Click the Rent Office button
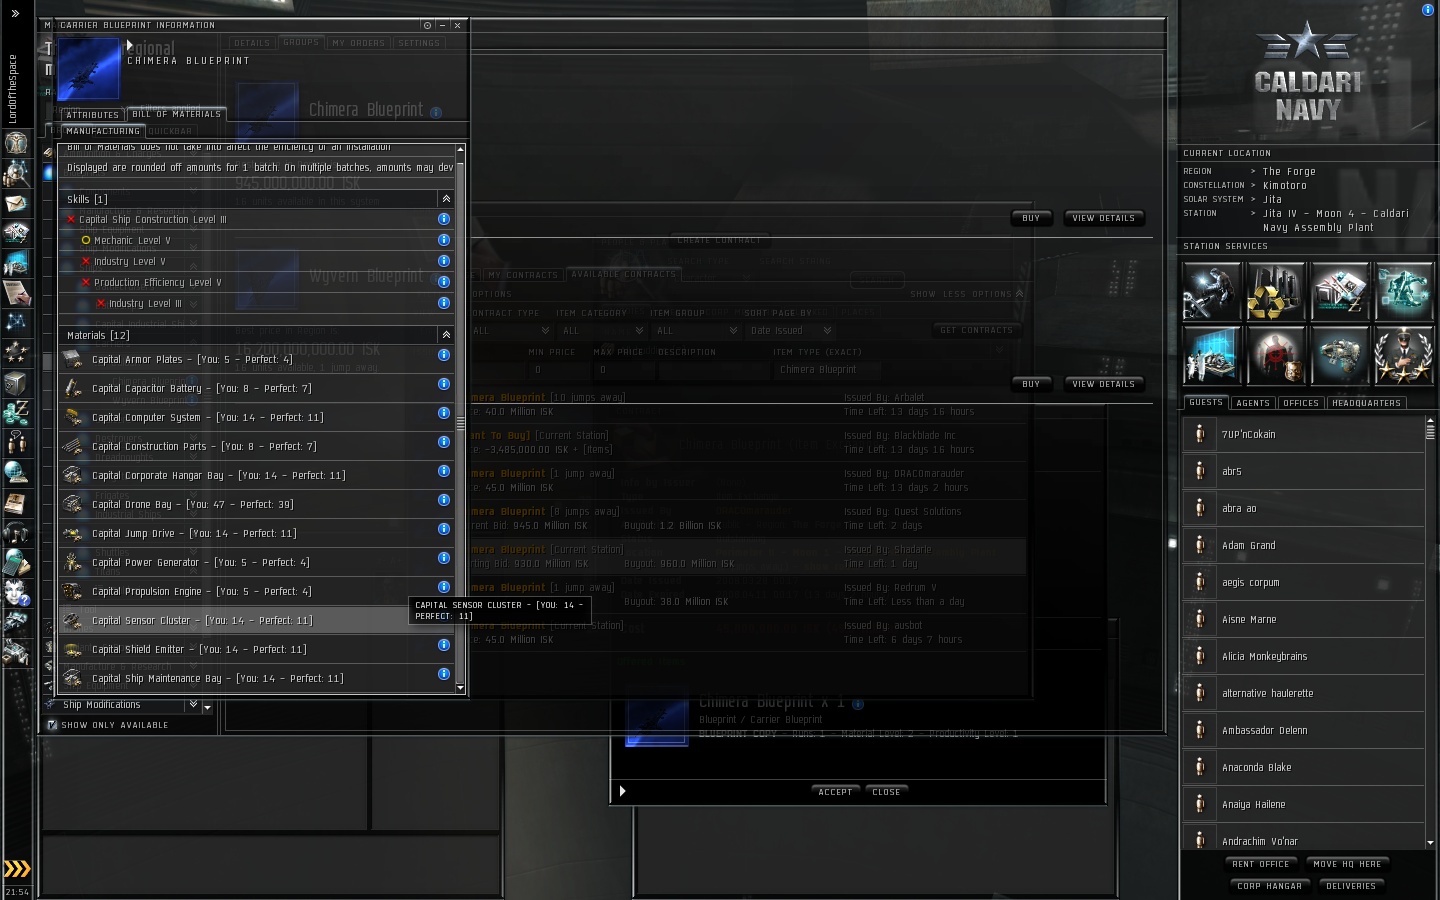The height and width of the screenshot is (900, 1440). click(1261, 864)
